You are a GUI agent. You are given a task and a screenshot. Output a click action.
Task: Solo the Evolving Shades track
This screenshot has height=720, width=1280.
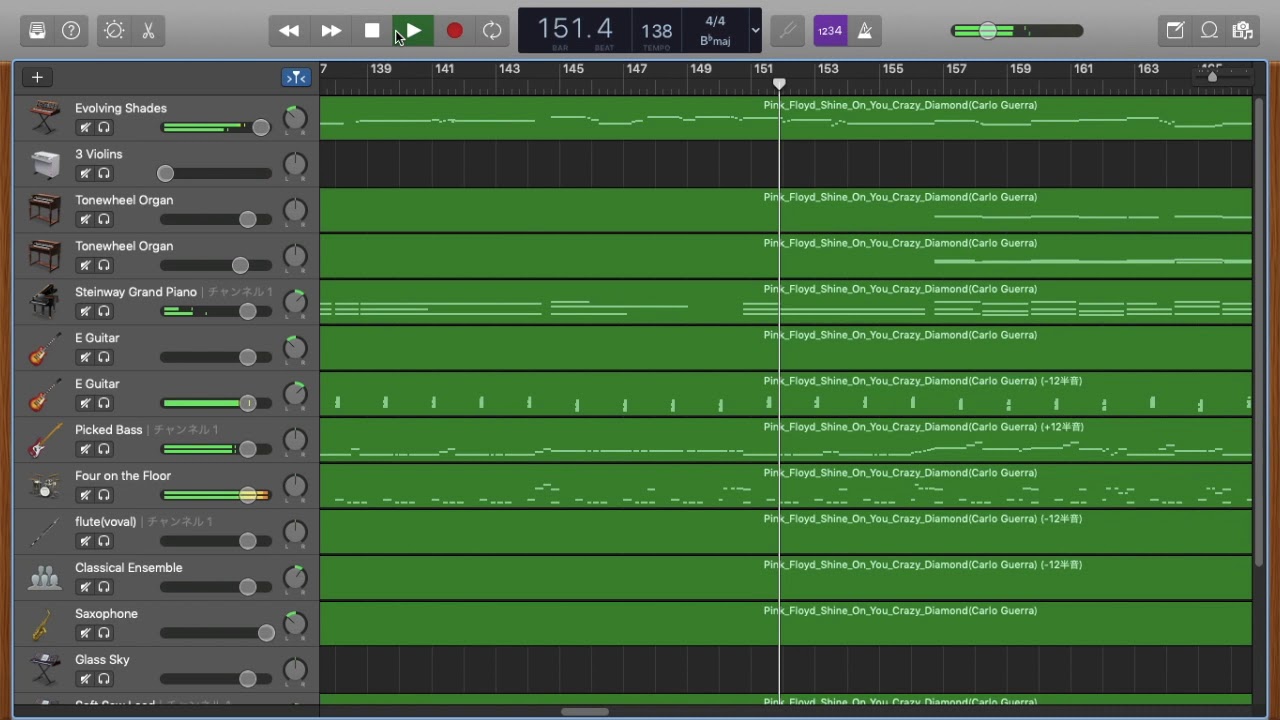pos(104,128)
